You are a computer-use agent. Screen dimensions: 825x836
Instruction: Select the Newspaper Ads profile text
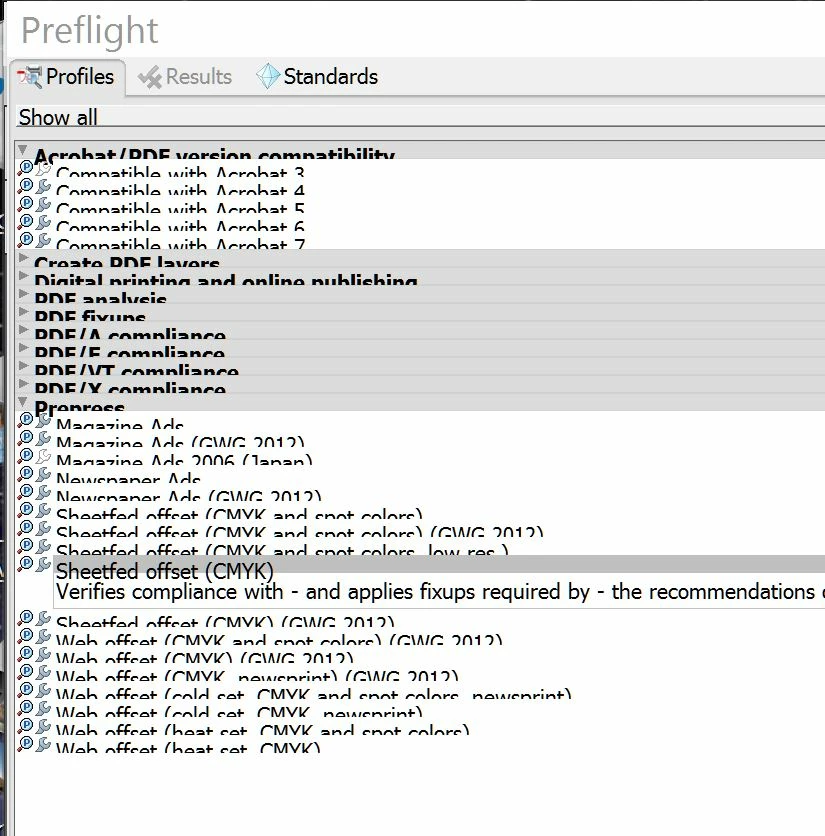tap(128, 479)
